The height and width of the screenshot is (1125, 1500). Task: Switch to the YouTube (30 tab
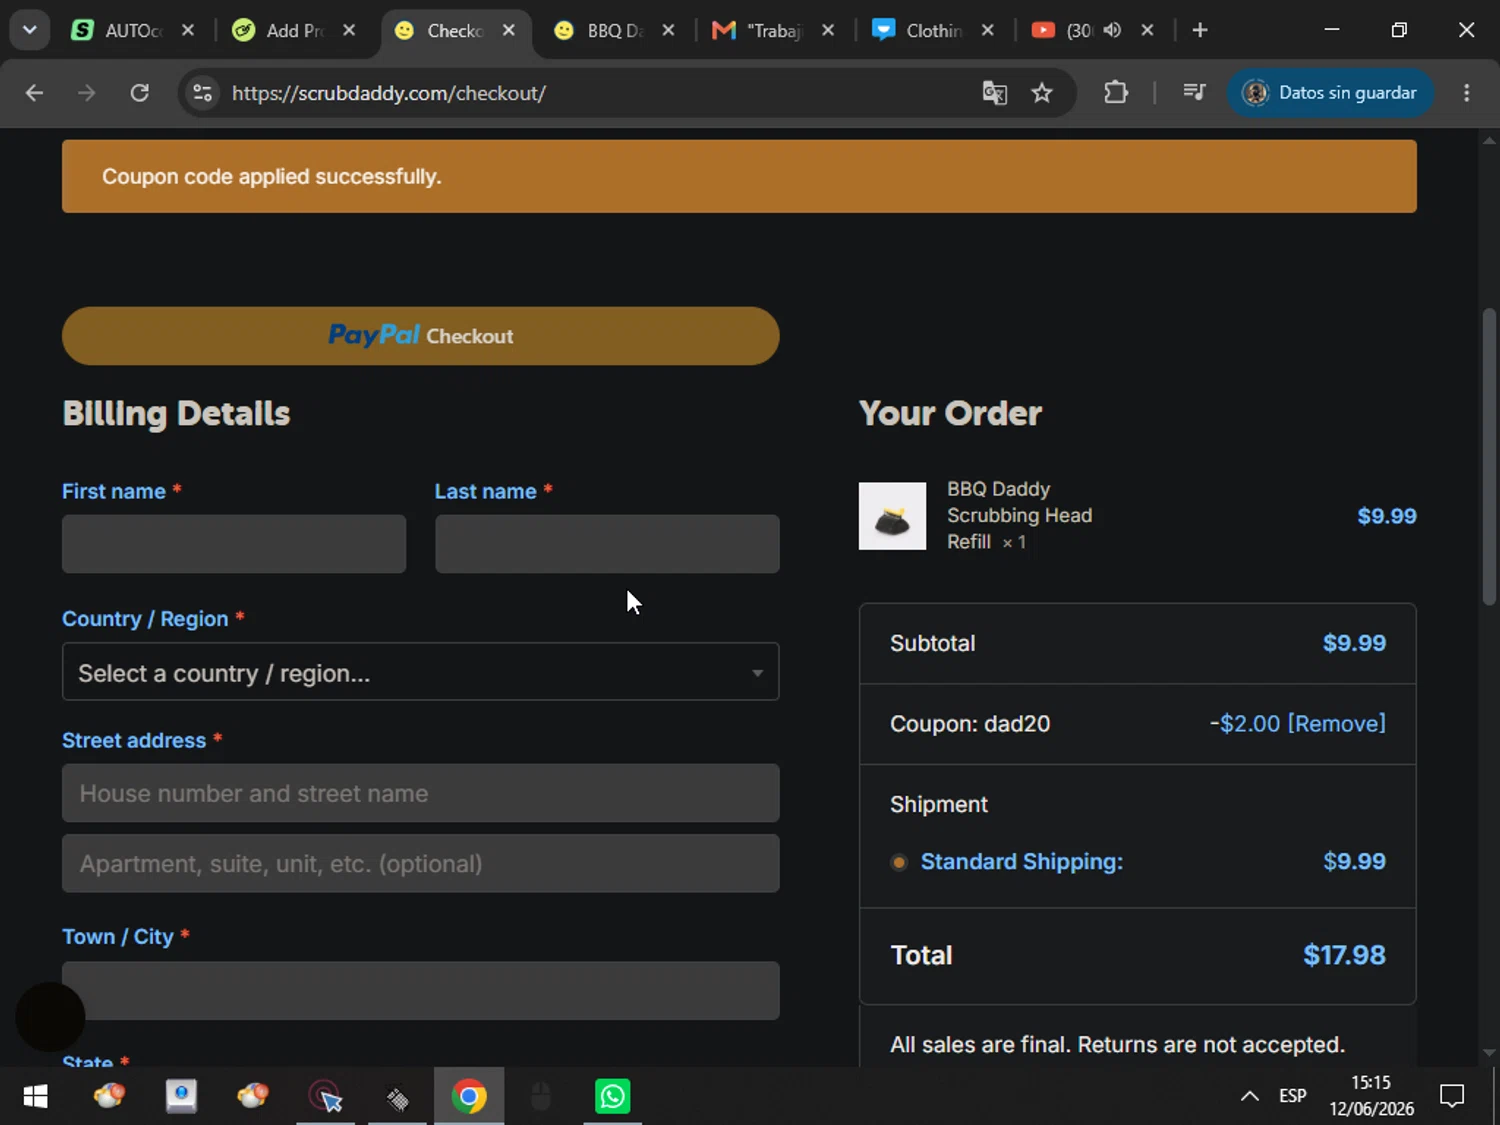(1078, 30)
